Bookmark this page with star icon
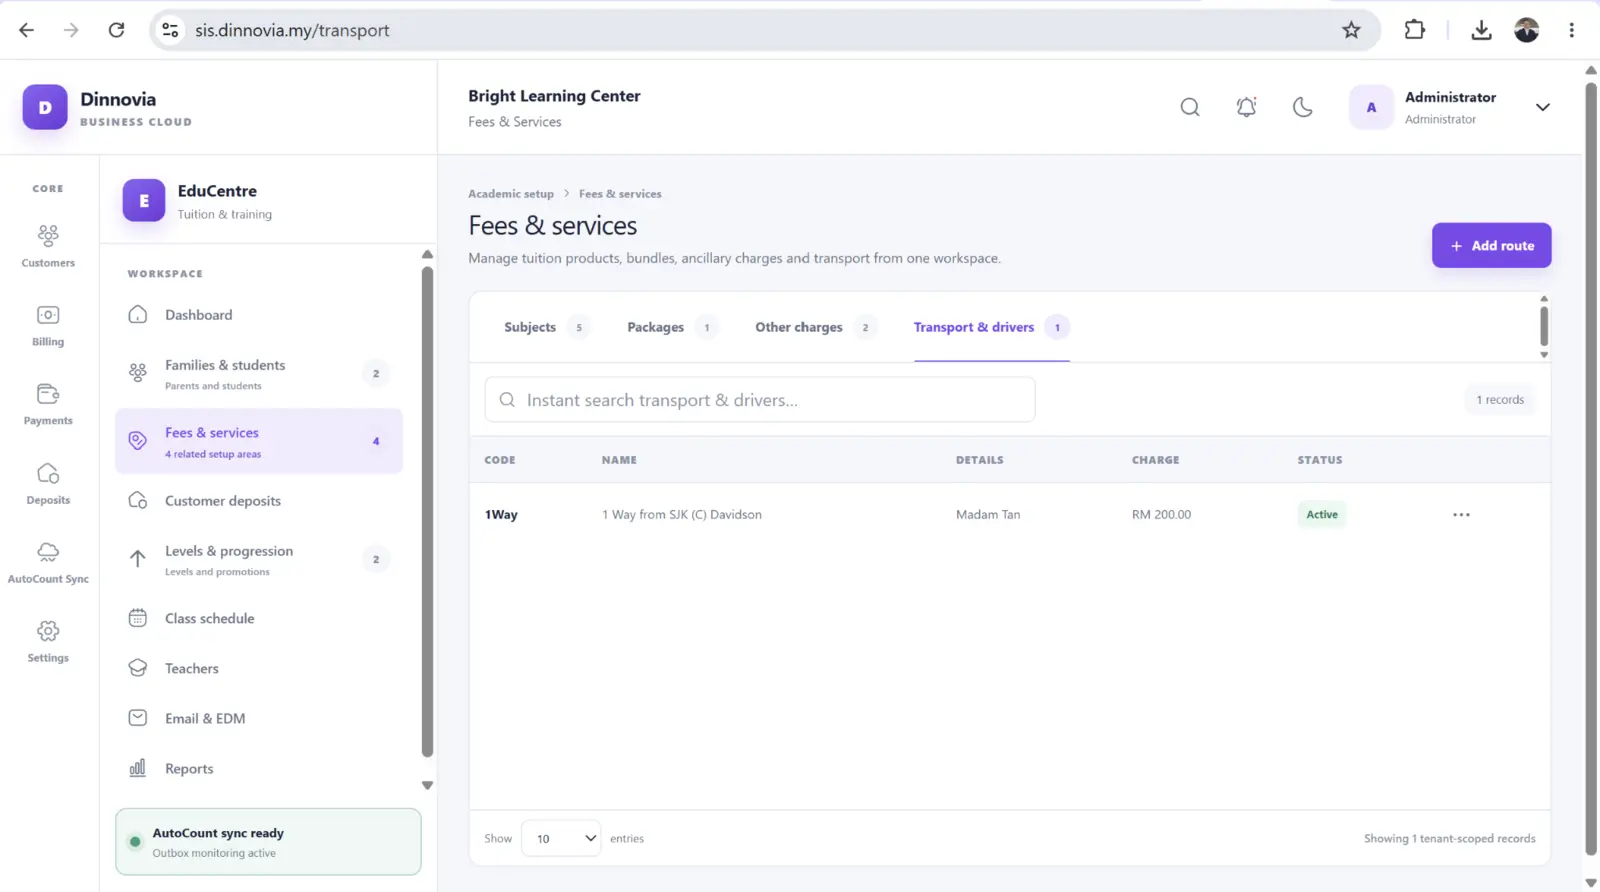The width and height of the screenshot is (1600, 892). 1351,30
